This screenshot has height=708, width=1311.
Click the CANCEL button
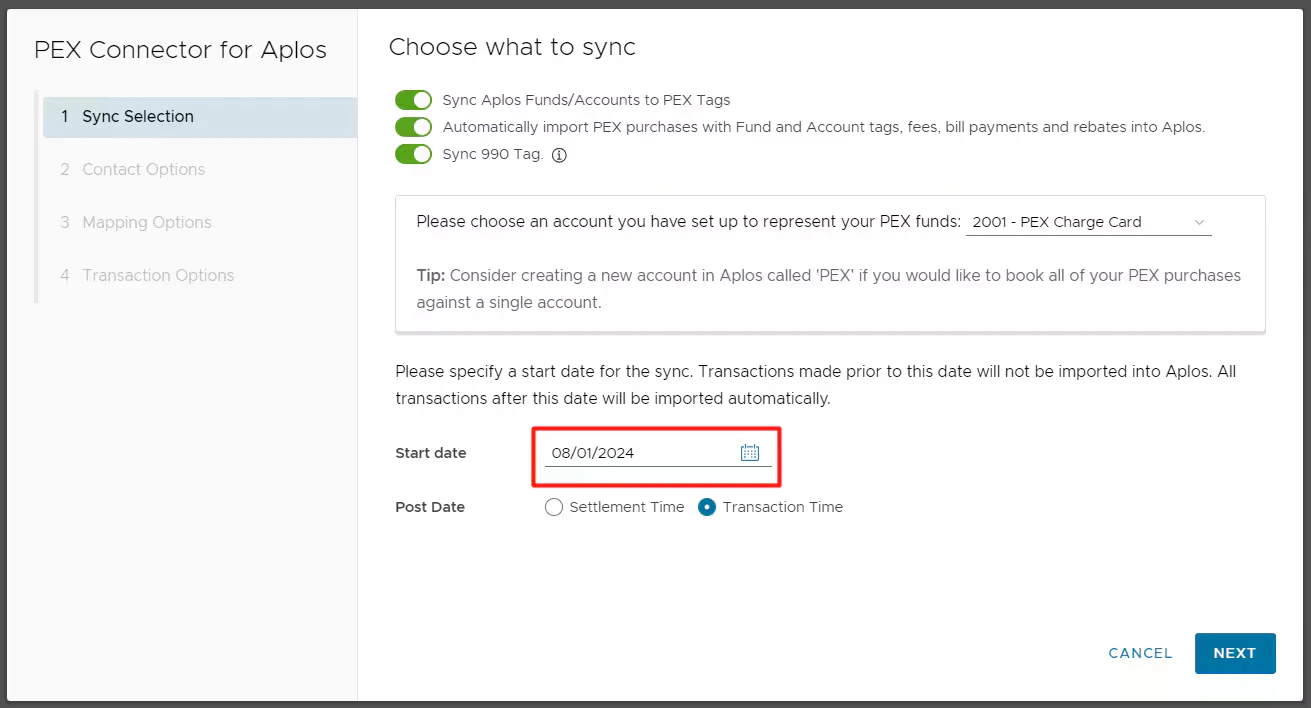[1140, 653]
